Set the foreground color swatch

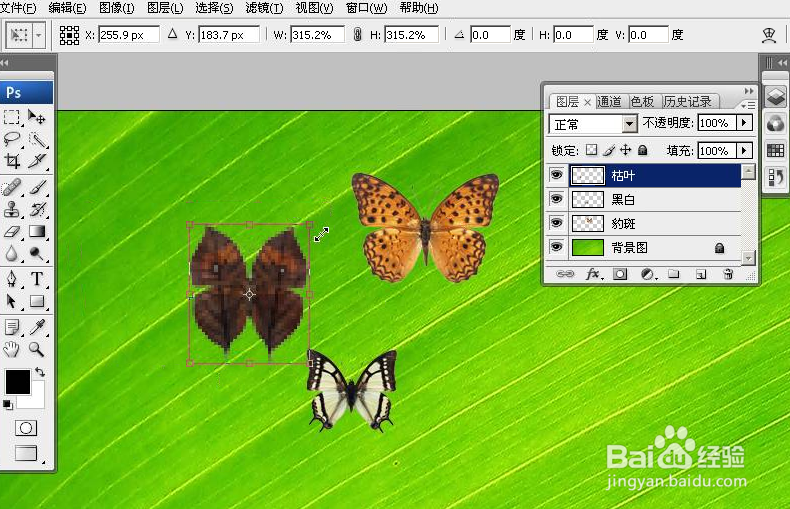pos(18,381)
